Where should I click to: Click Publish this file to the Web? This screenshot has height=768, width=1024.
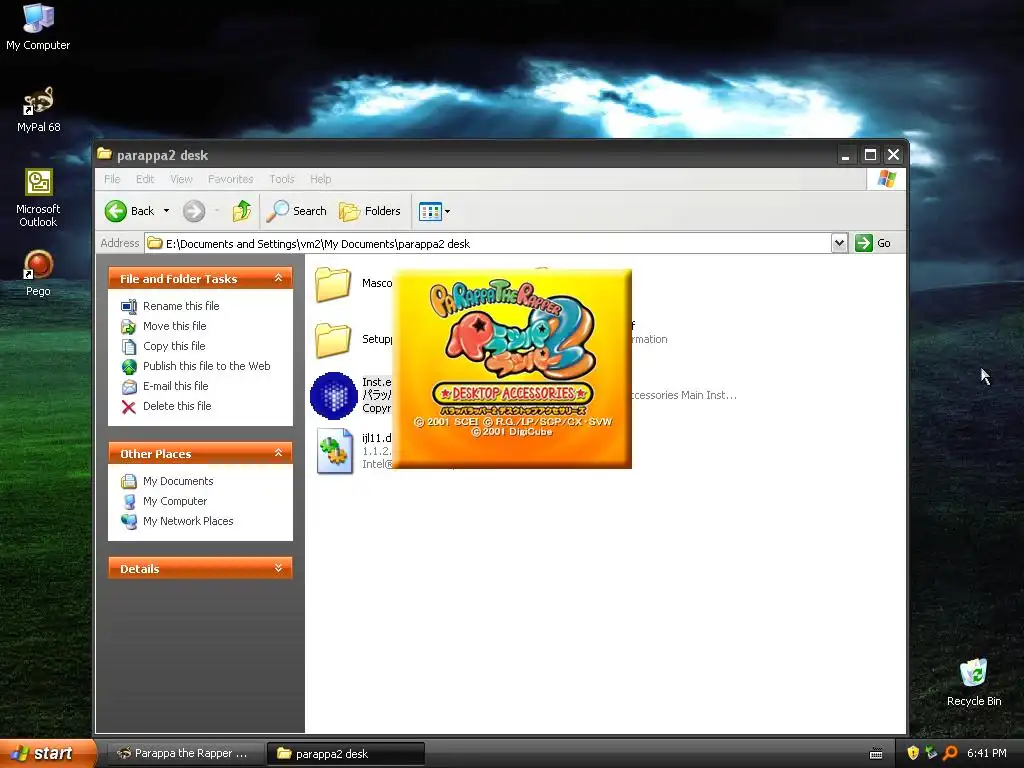pos(206,366)
